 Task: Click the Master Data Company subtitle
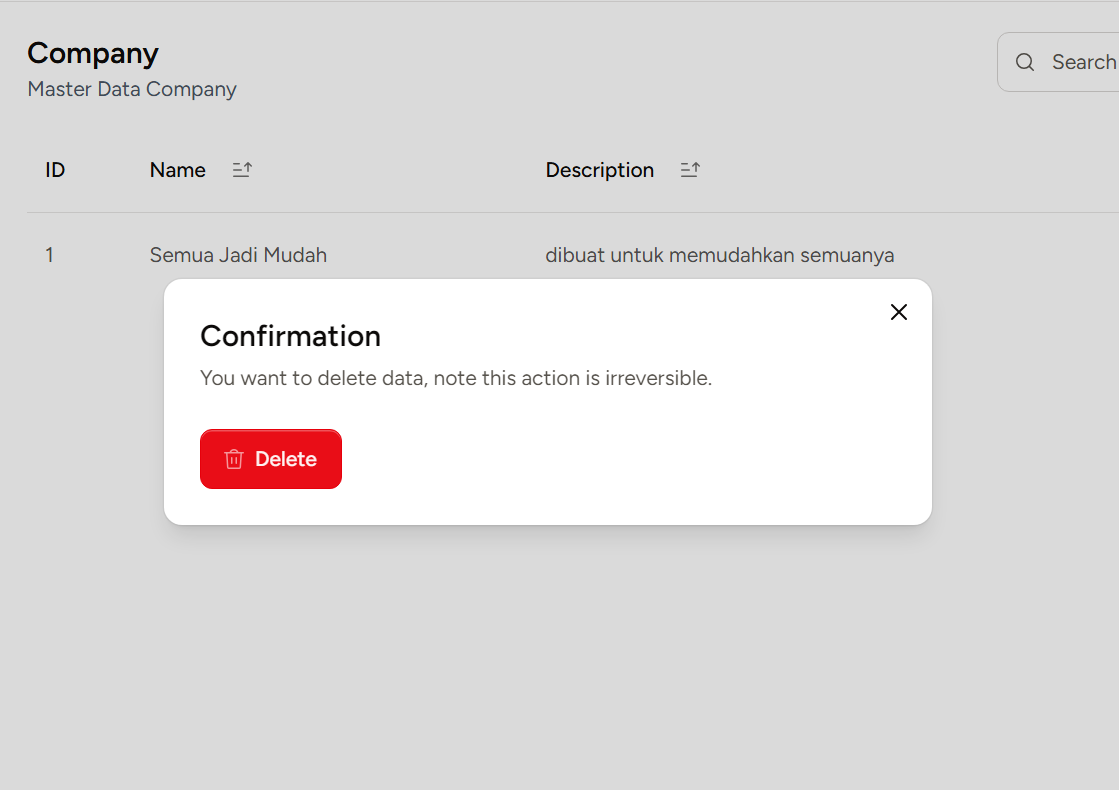point(132,89)
